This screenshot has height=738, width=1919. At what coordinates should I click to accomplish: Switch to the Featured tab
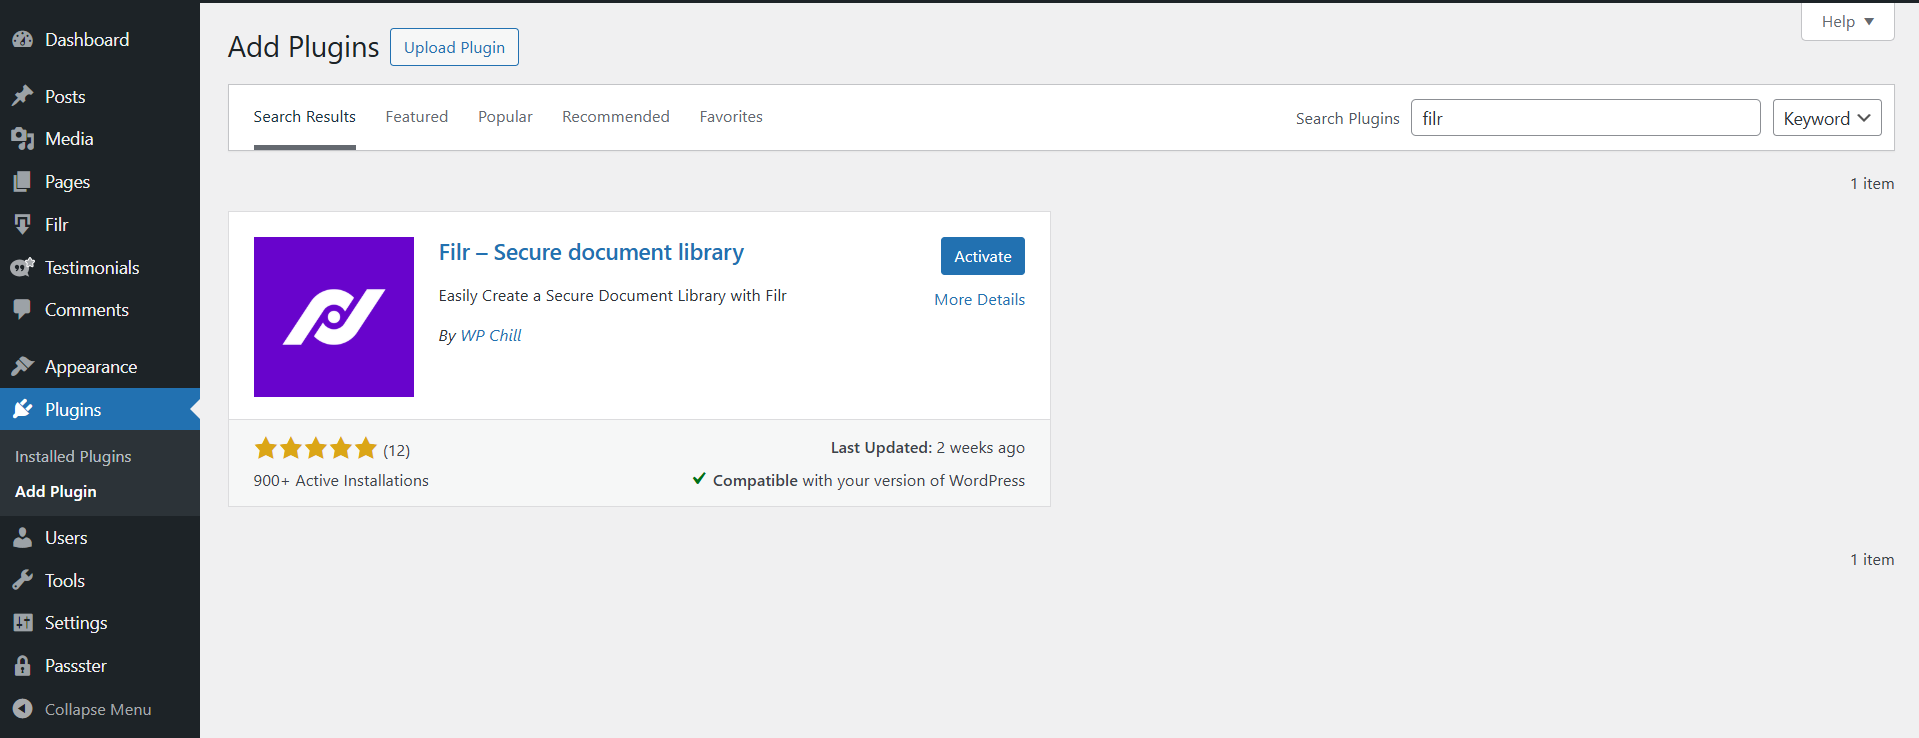coord(417,117)
